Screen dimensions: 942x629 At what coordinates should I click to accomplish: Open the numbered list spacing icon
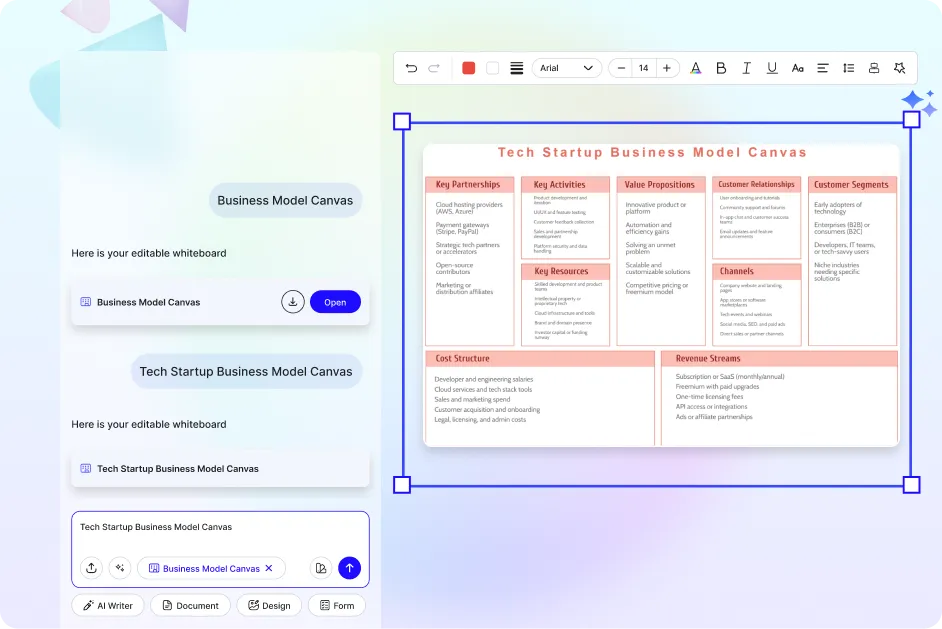point(848,68)
